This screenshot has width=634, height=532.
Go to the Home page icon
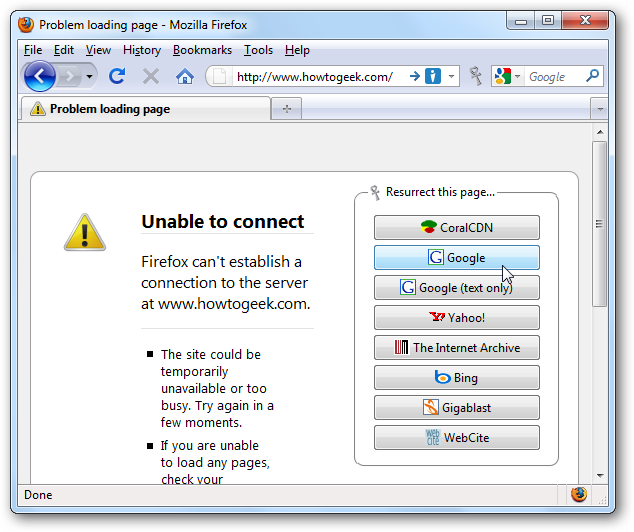[185, 76]
